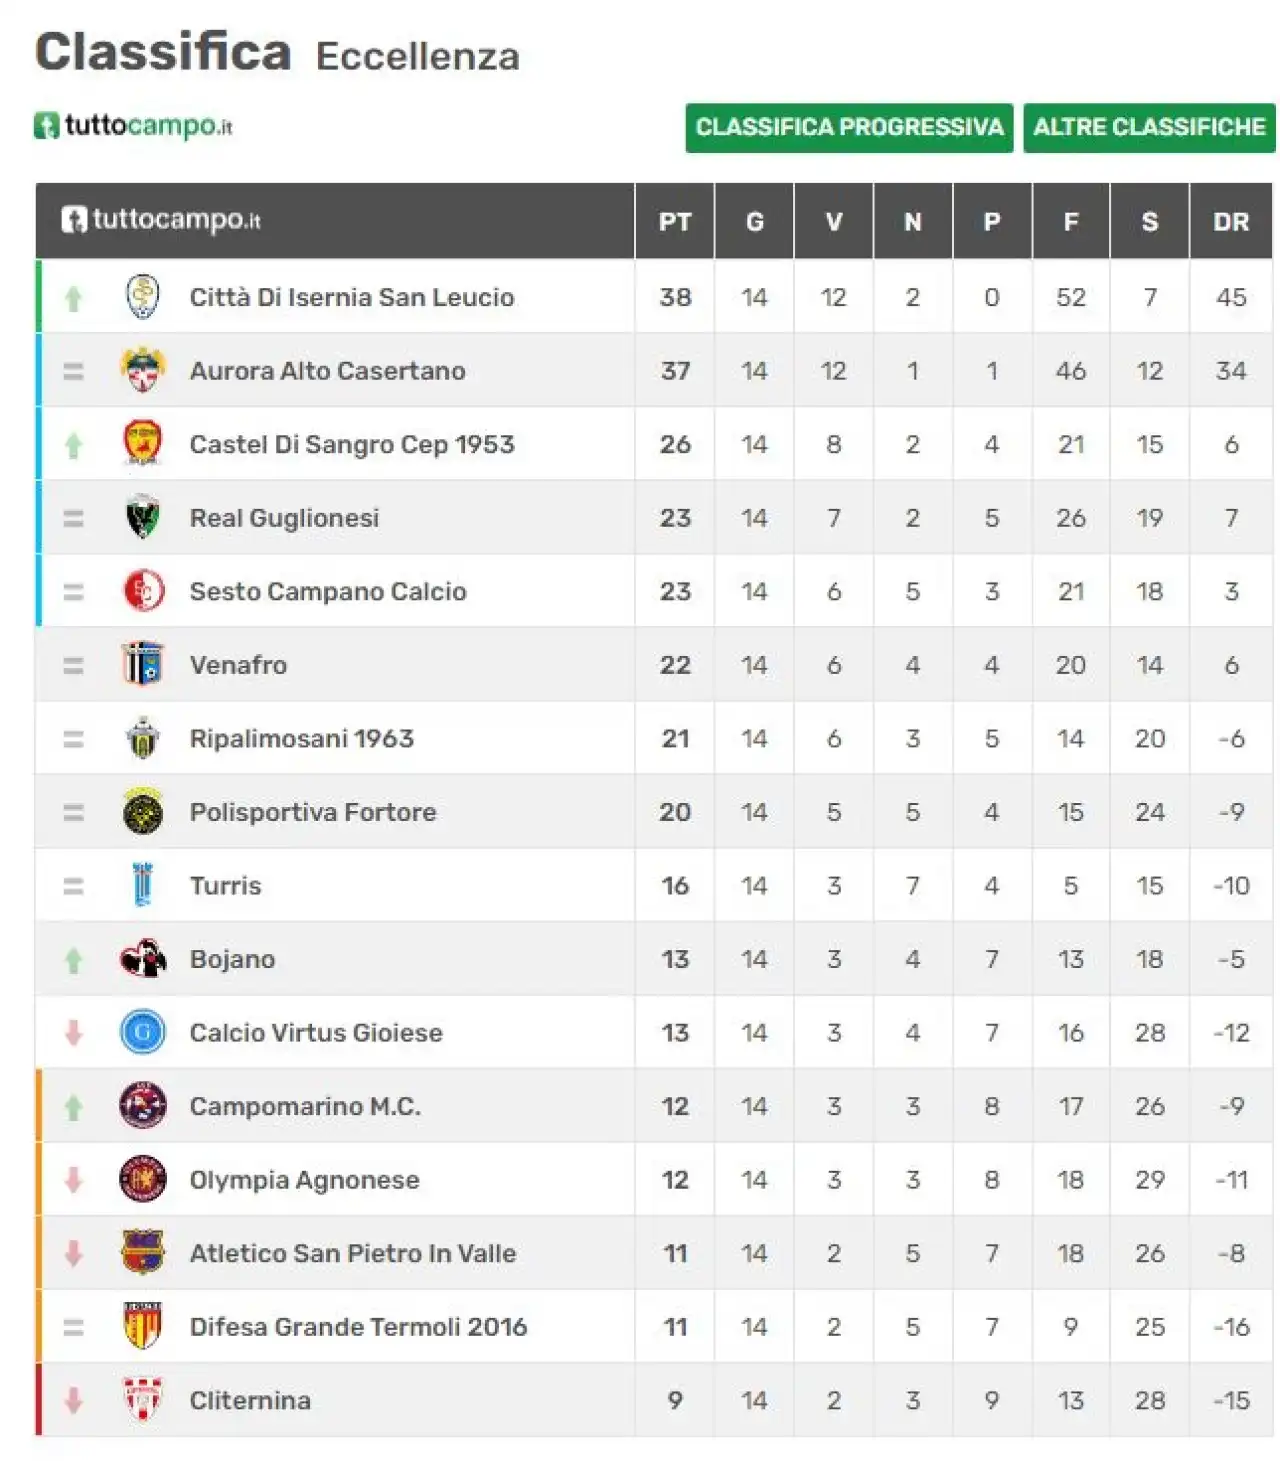Image resolution: width=1280 pixels, height=1461 pixels.
Task: Click the tuttocampo.it logo under the title
Action: (x=133, y=126)
